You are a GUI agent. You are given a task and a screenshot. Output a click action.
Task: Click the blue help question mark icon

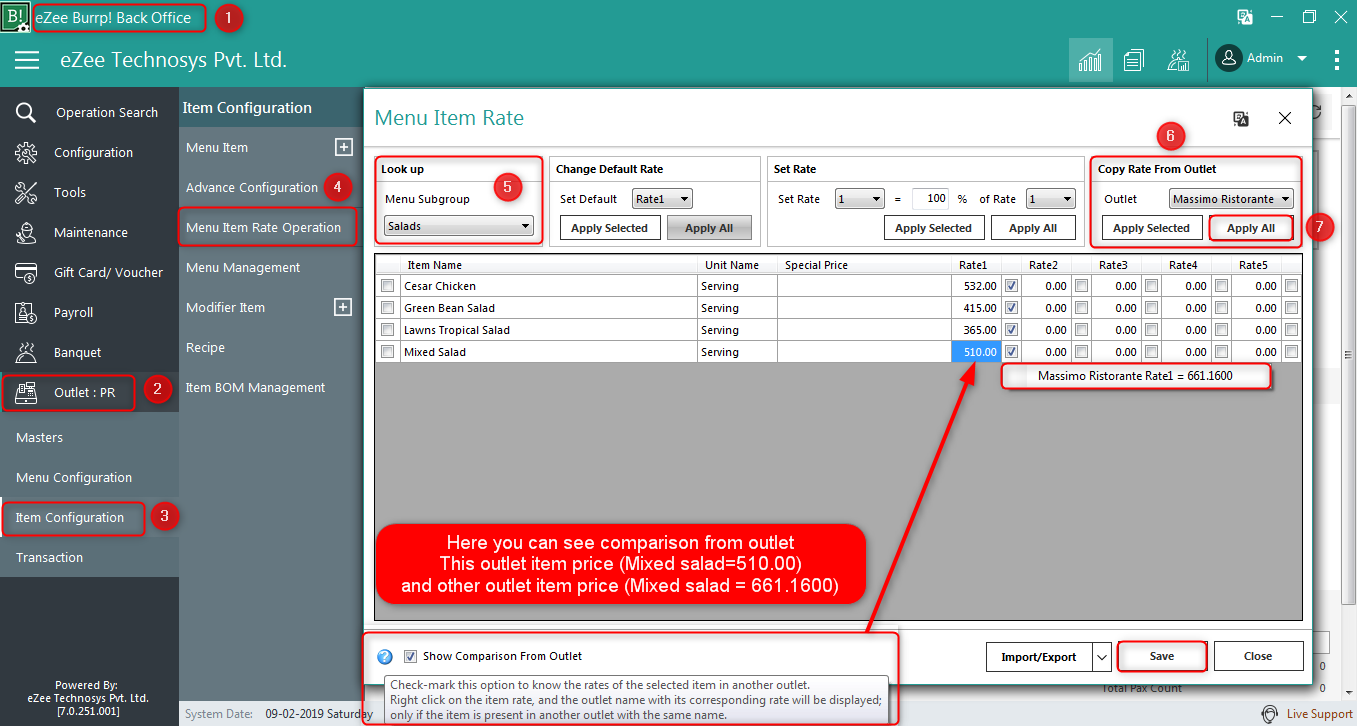click(x=385, y=657)
